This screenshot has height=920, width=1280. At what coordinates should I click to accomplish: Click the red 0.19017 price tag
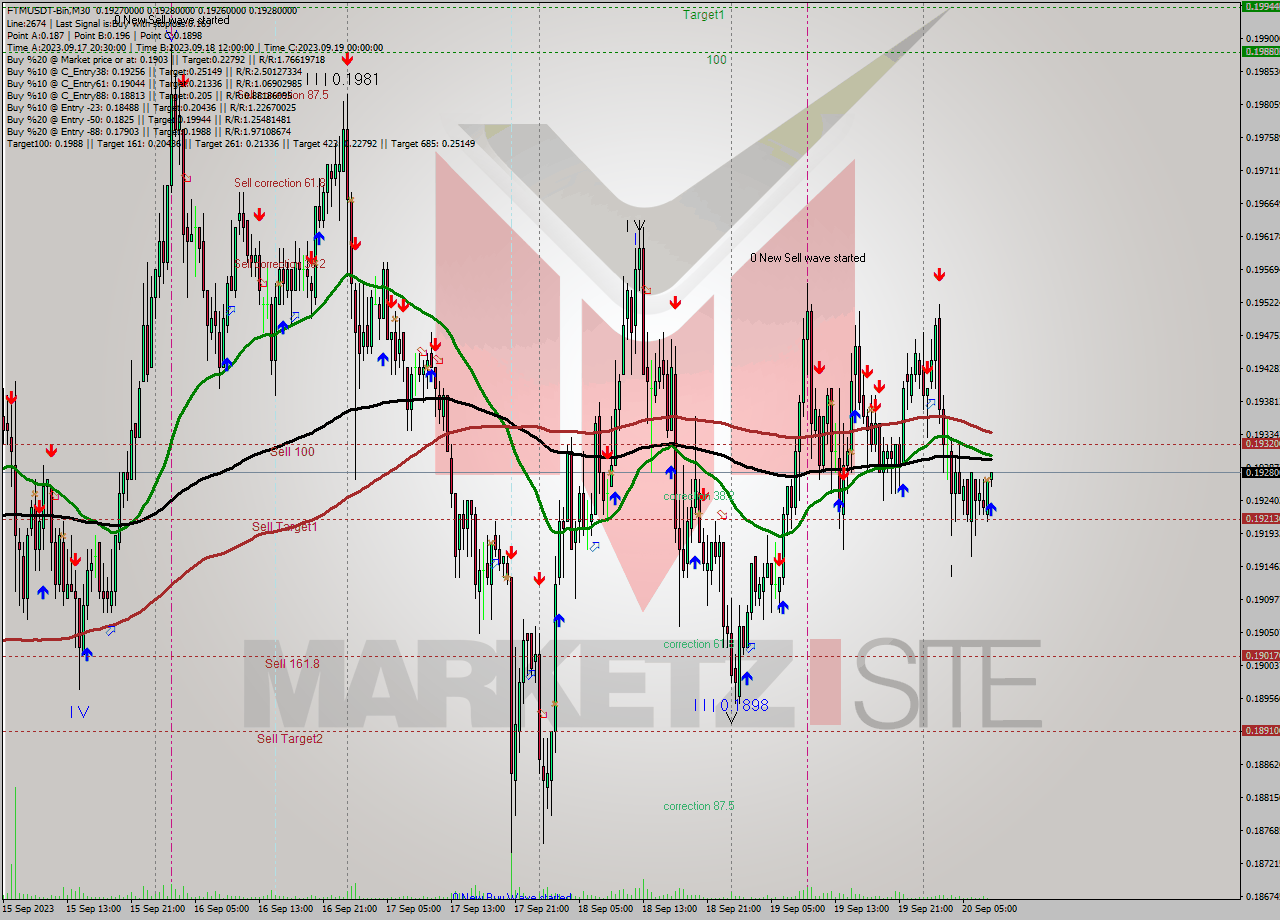pos(1260,655)
